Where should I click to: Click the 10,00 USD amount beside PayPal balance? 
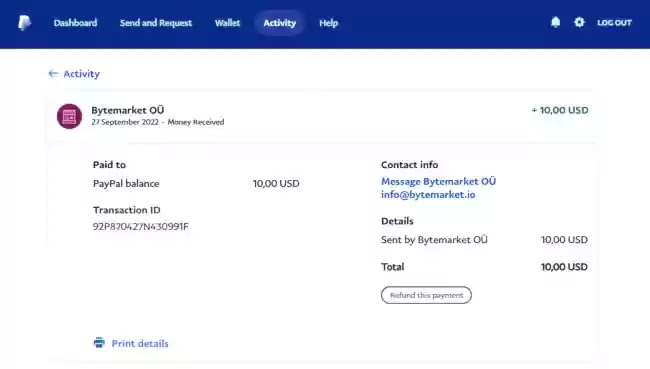click(x=276, y=184)
